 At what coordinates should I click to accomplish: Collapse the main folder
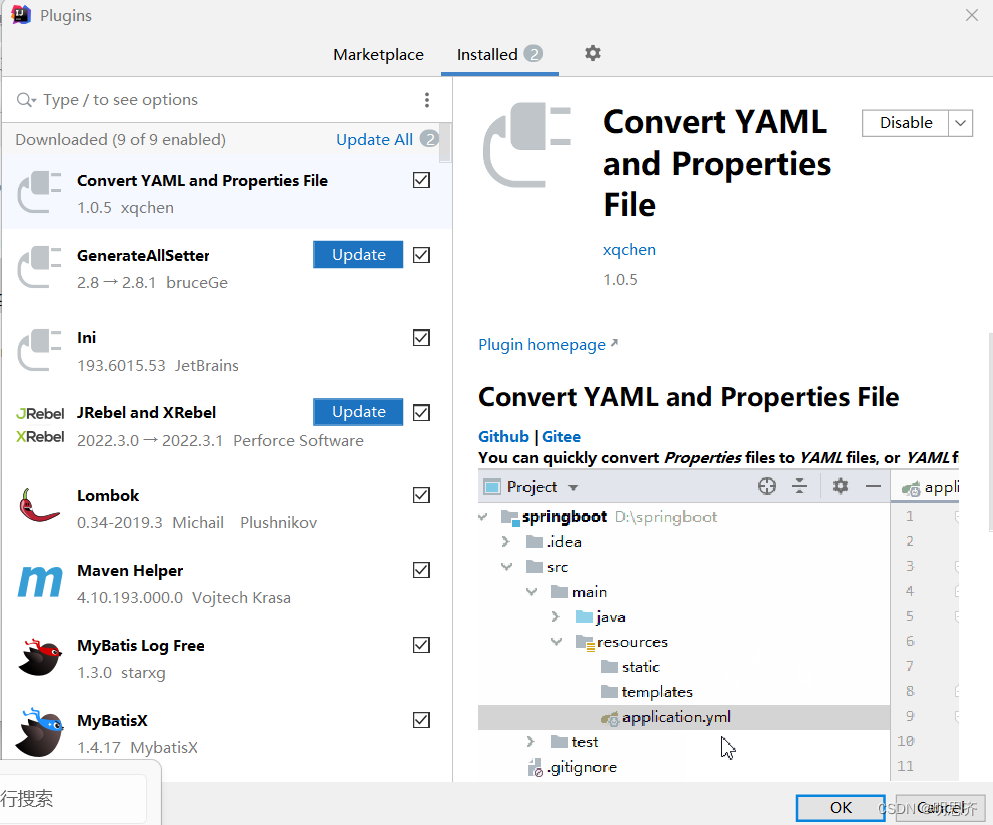click(531, 592)
